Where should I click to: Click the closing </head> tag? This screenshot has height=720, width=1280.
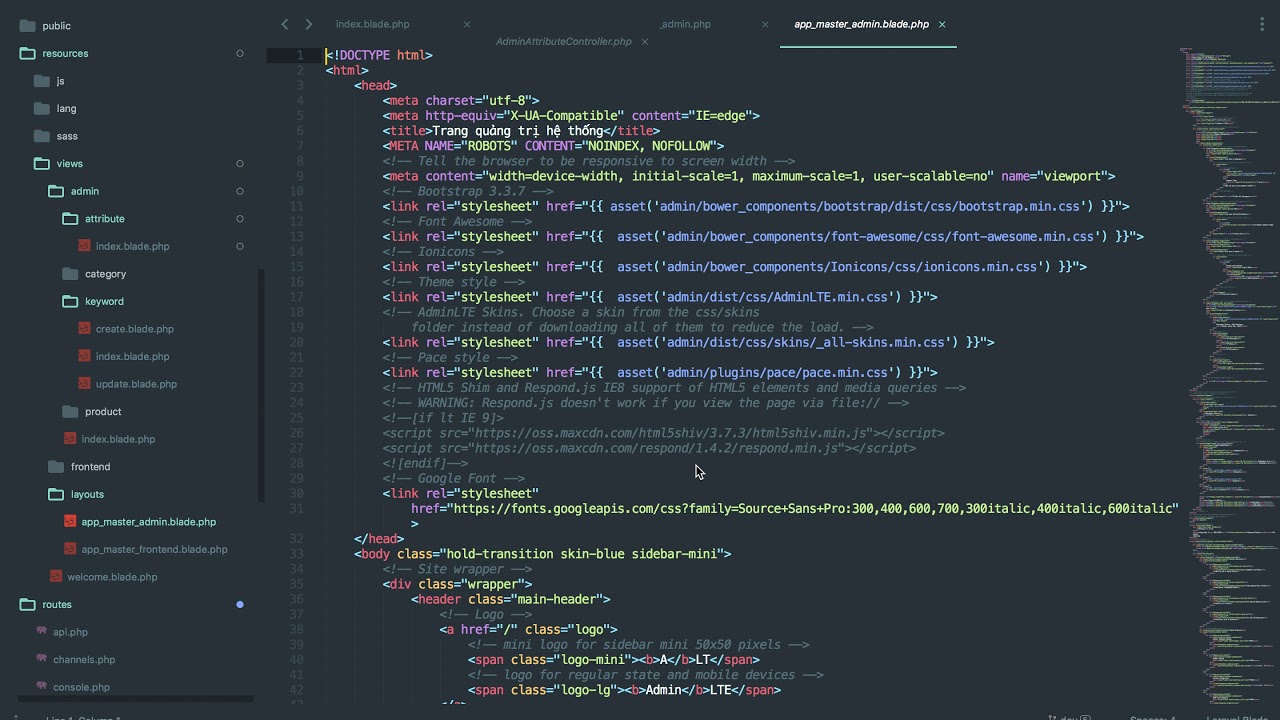coord(379,539)
